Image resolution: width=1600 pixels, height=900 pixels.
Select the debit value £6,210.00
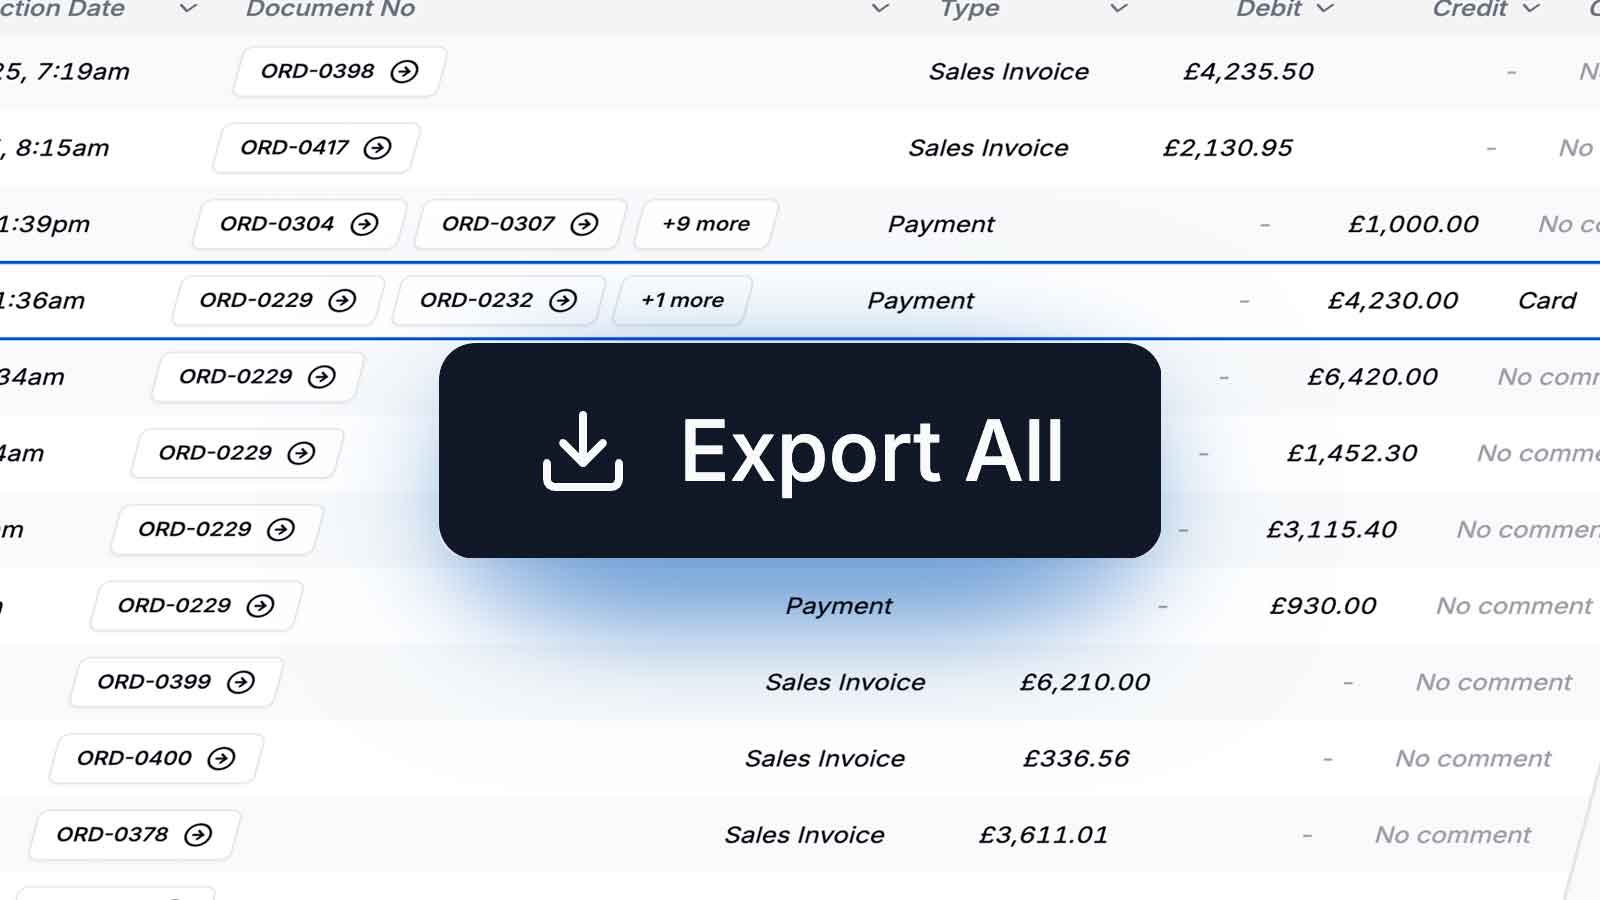(x=1084, y=682)
